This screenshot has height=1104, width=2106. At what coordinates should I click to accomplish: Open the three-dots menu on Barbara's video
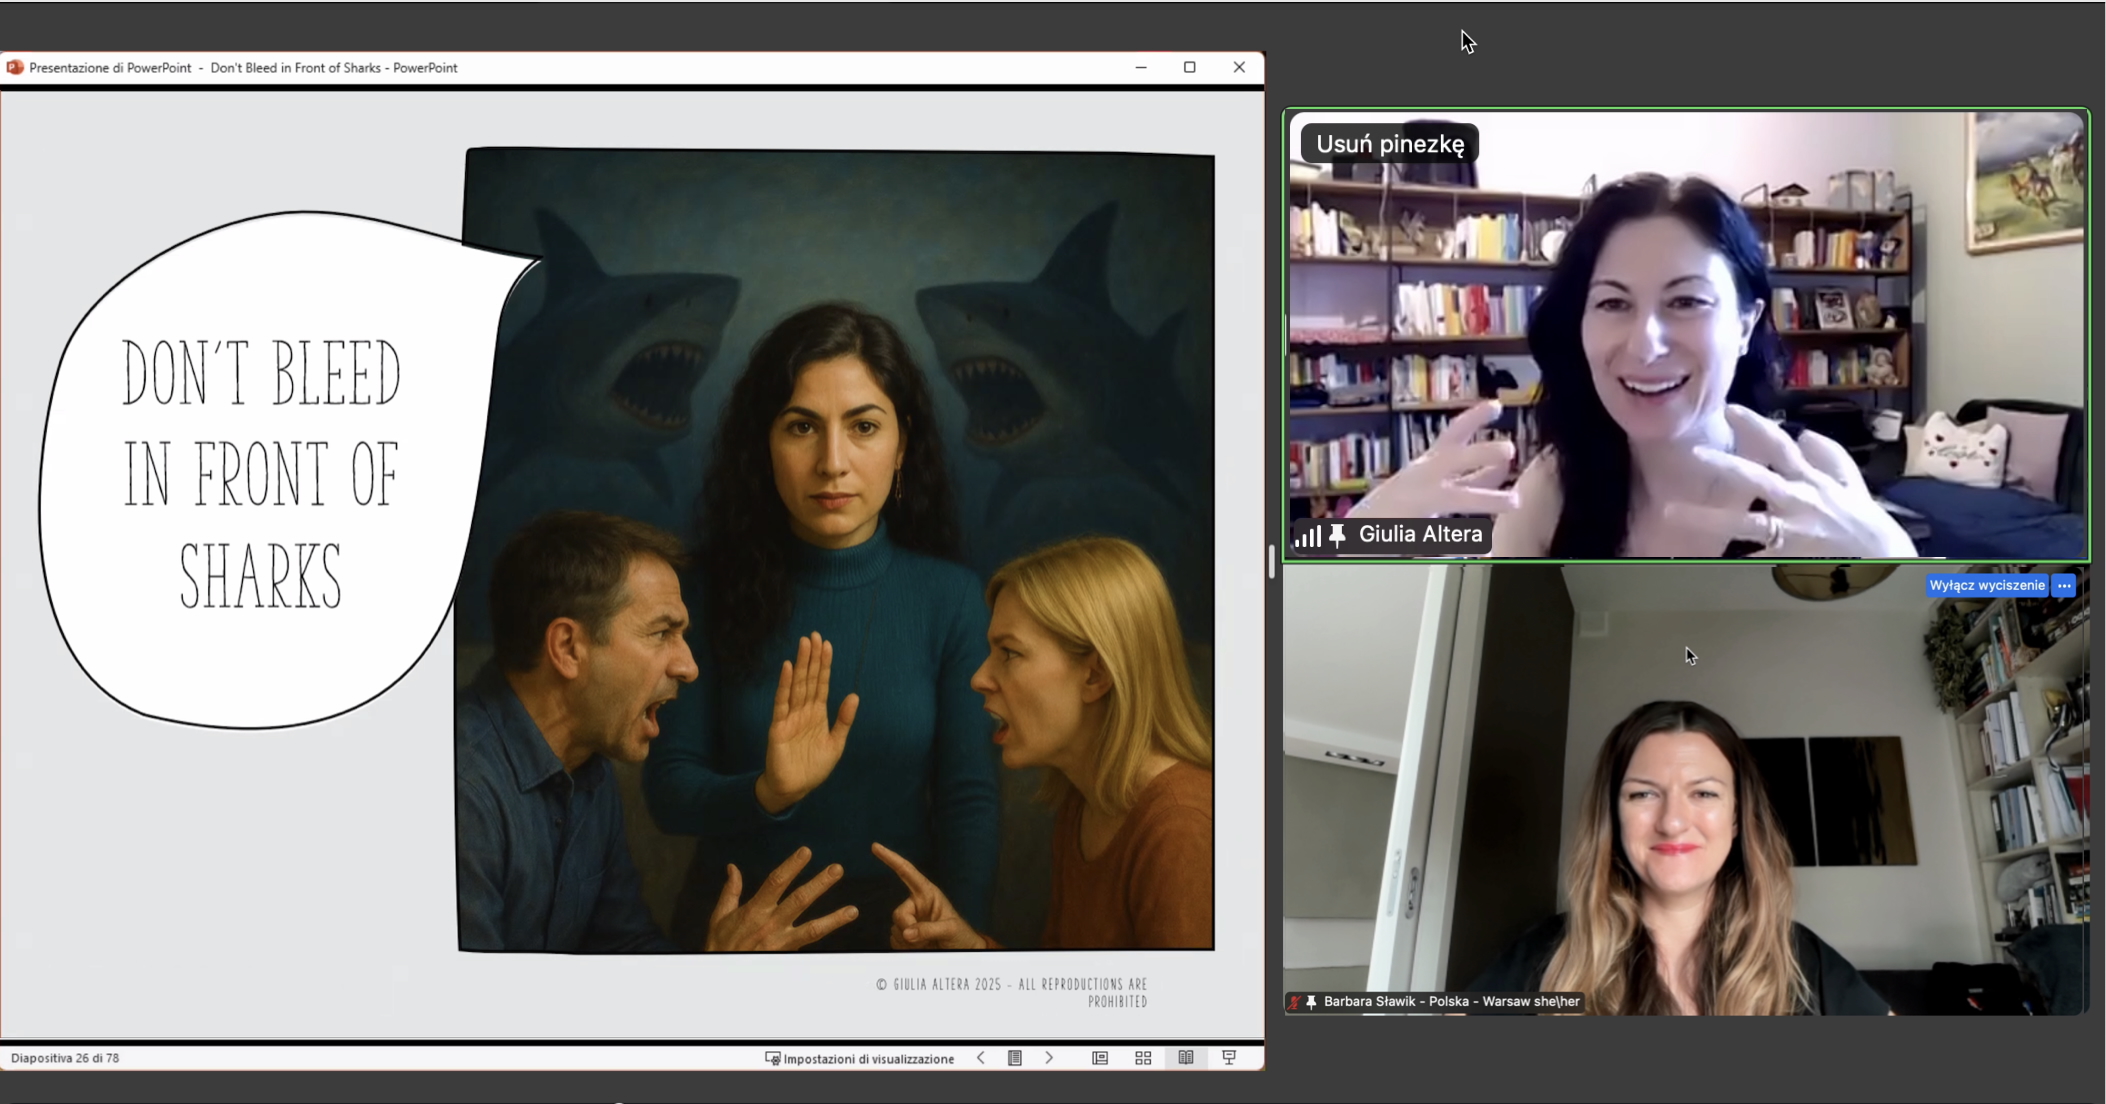point(2064,585)
